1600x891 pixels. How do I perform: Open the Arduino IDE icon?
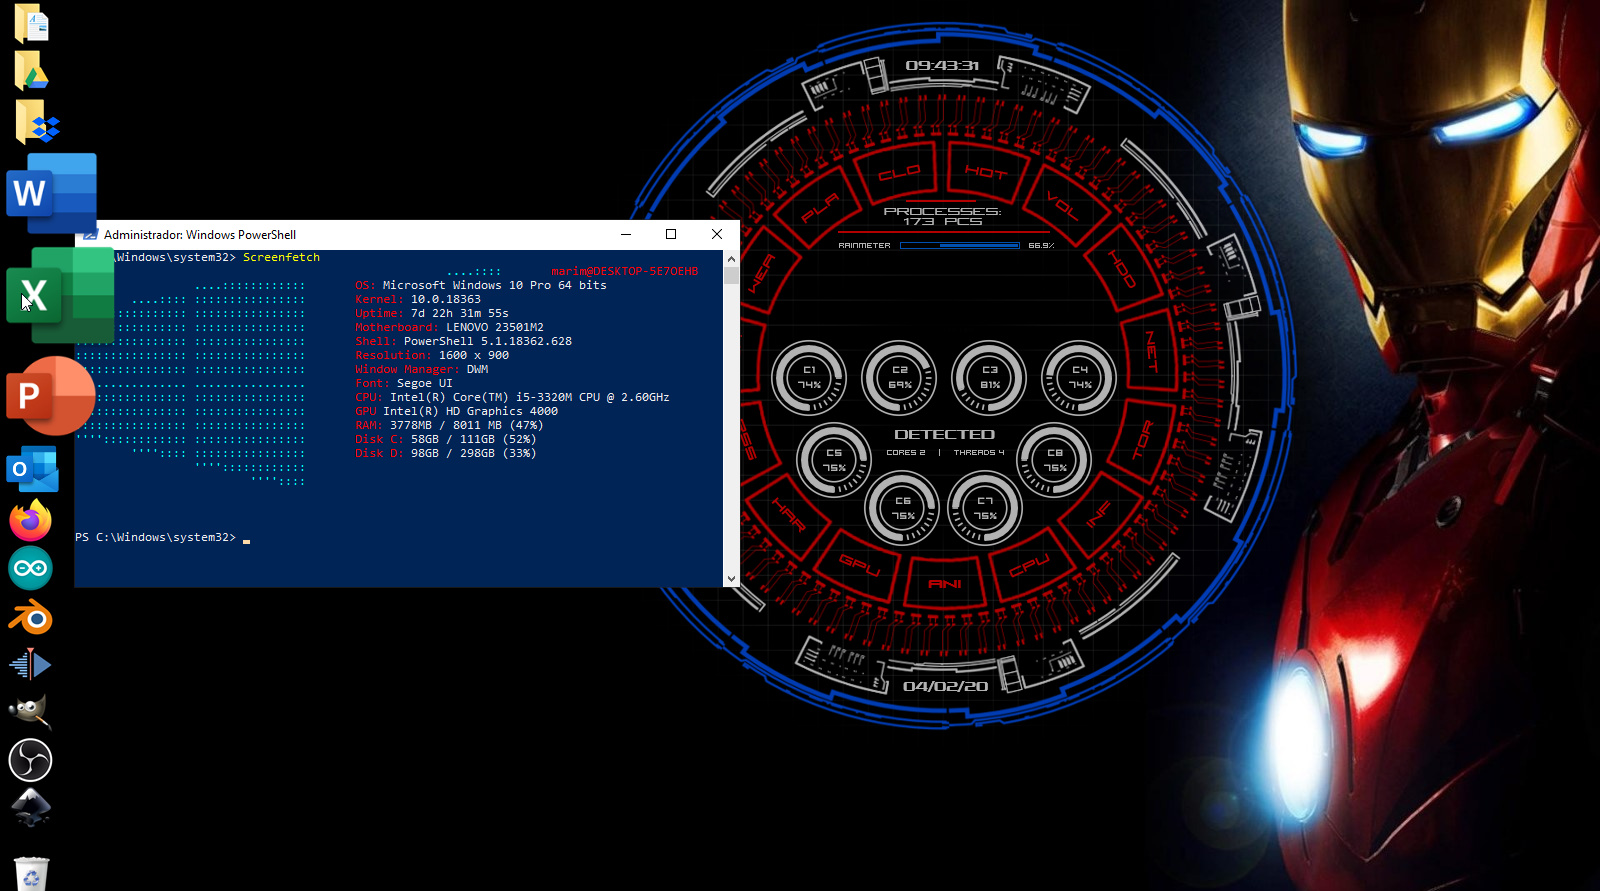[x=30, y=568]
